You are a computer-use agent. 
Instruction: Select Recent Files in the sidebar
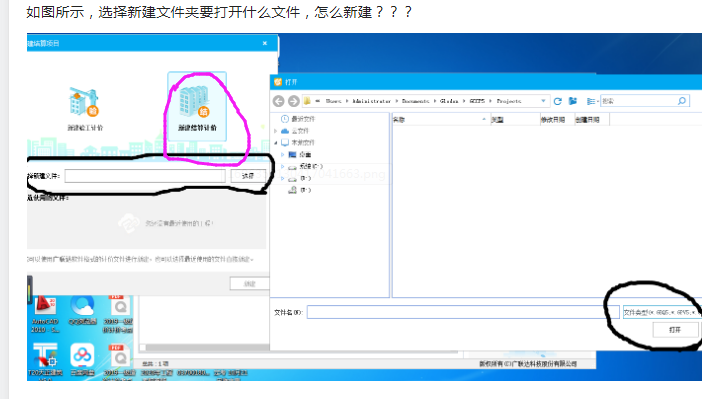(298, 119)
